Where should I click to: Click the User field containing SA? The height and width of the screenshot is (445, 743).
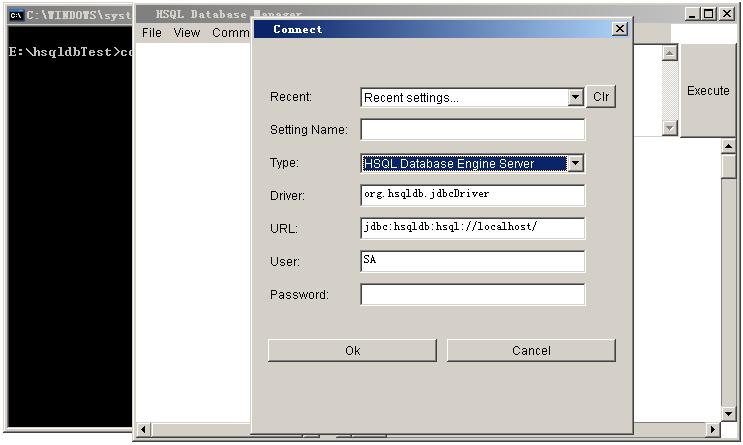472,261
